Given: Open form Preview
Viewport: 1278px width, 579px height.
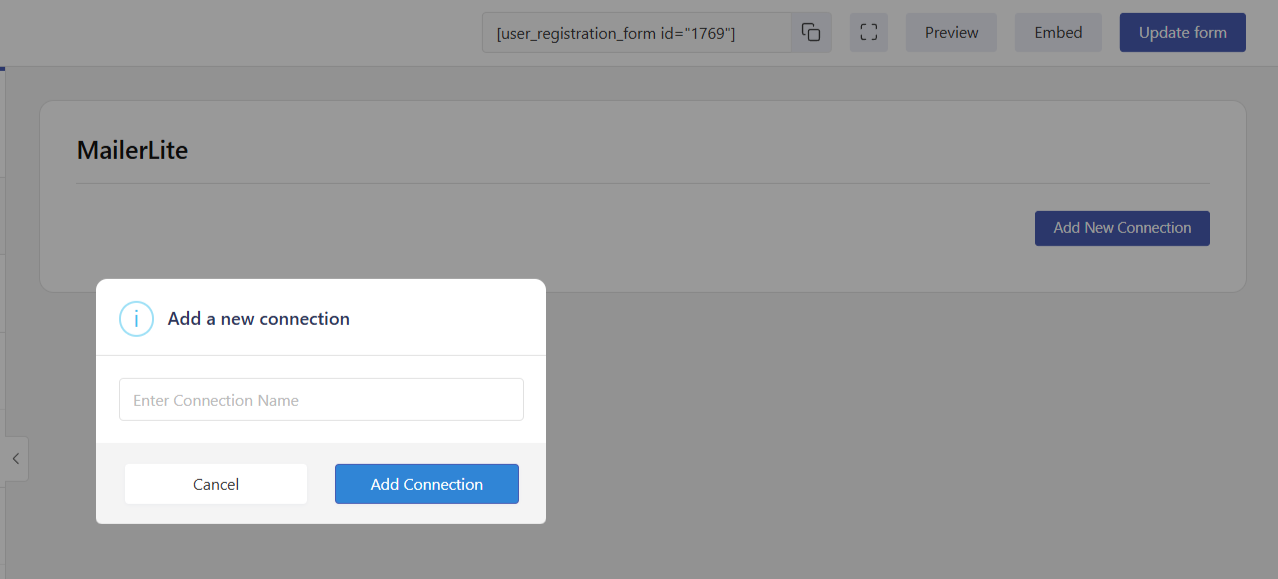Looking at the screenshot, I should point(951,33).
